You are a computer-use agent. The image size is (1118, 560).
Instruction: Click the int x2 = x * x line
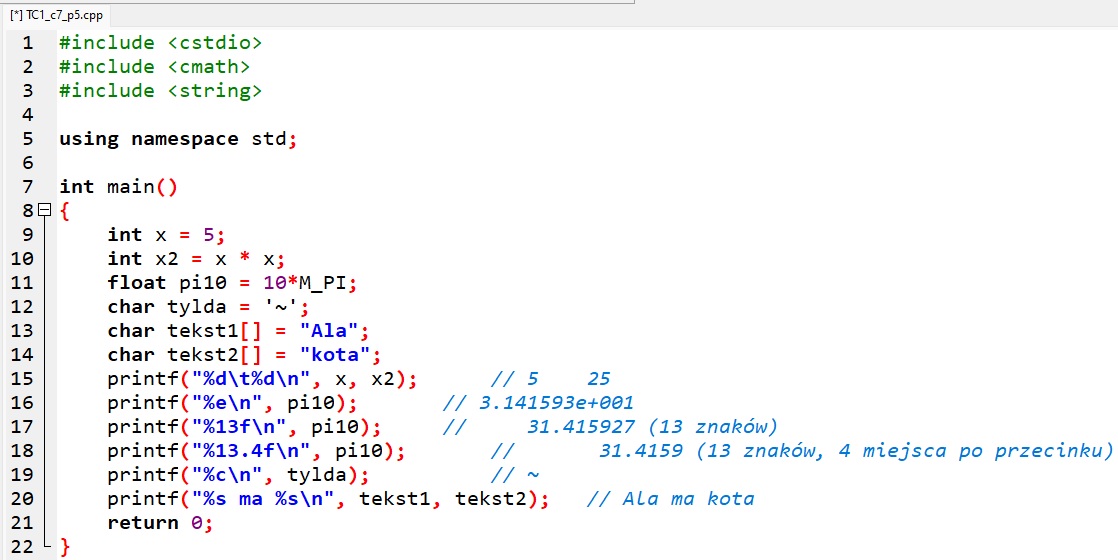point(197,258)
